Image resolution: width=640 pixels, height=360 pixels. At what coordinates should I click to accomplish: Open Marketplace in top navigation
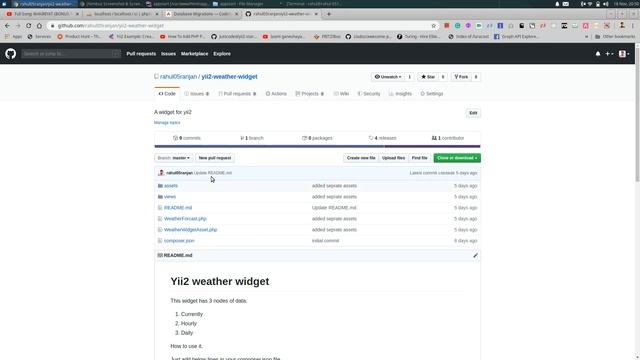[x=194, y=53]
